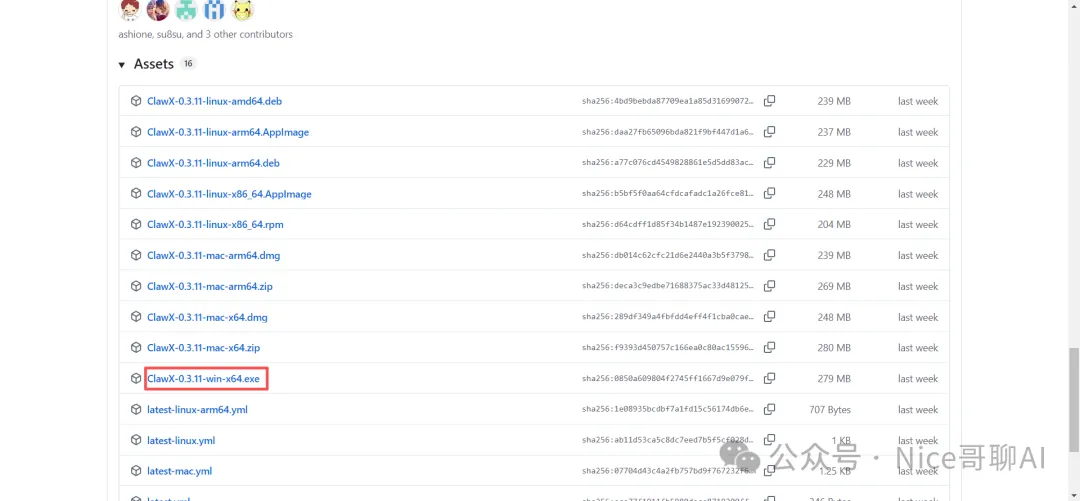Click the "269 MB" file size
This screenshot has height=501, width=1080.
click(x=833, y=286)
